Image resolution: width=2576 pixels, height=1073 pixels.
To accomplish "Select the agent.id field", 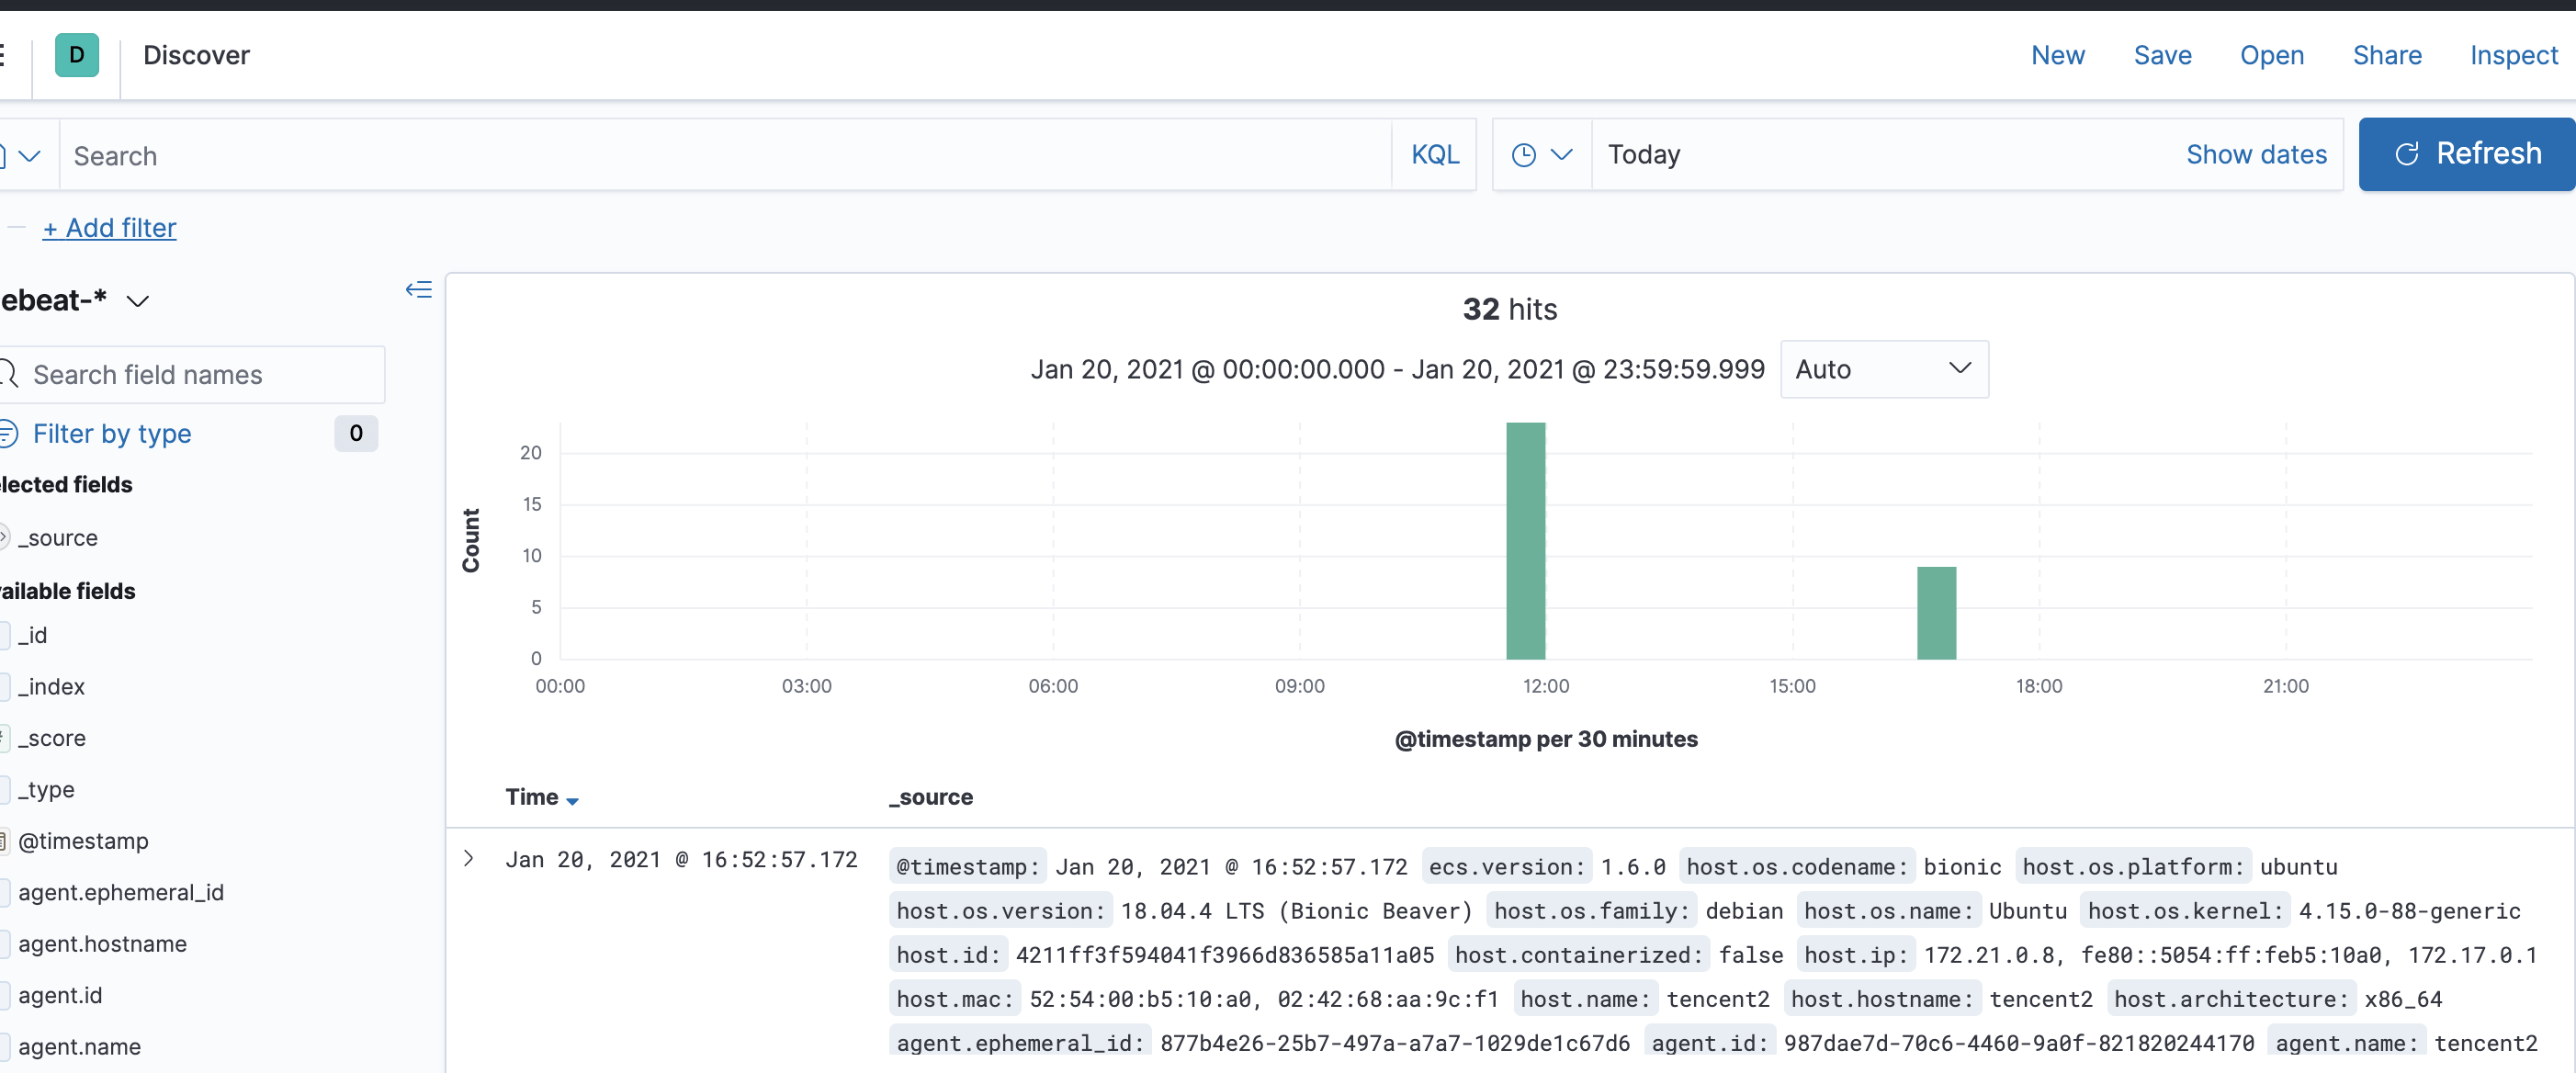I will 60,996.
